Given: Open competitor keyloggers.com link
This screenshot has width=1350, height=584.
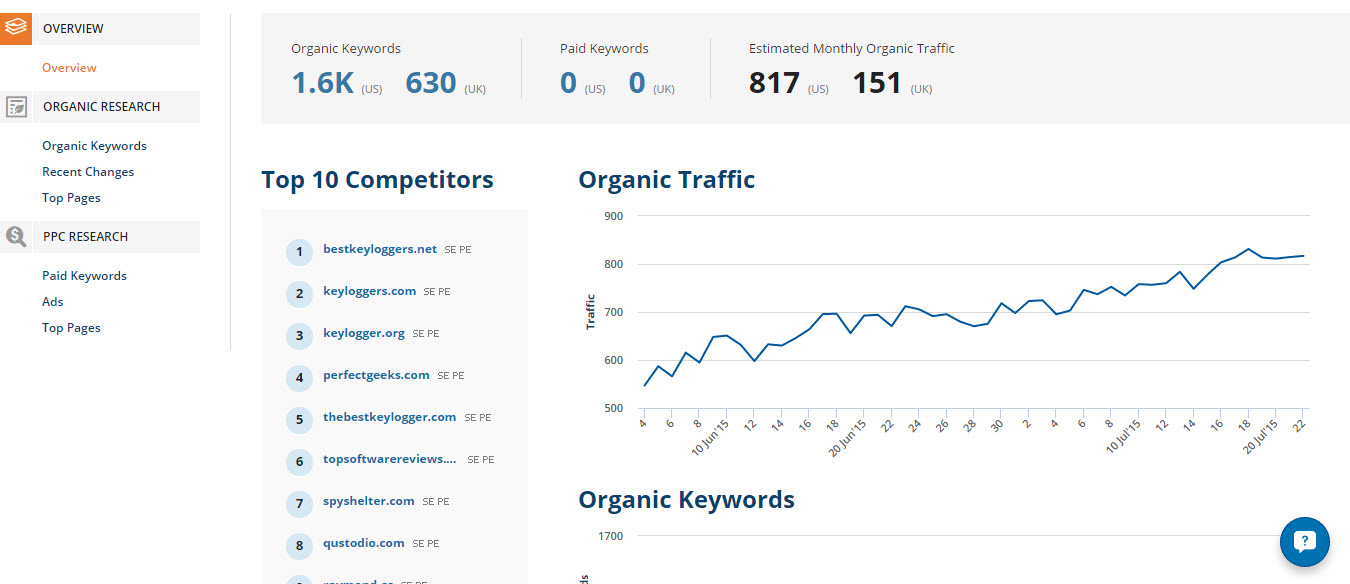Looking at the screenshot, I should click(369, 291).
